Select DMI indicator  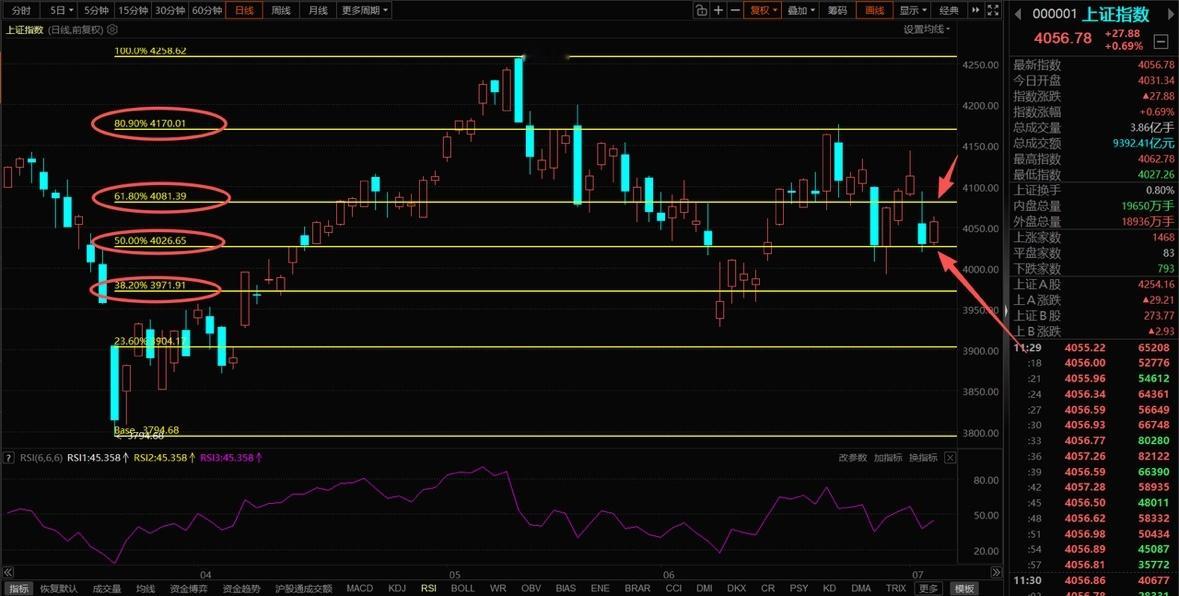coord(705,588)
